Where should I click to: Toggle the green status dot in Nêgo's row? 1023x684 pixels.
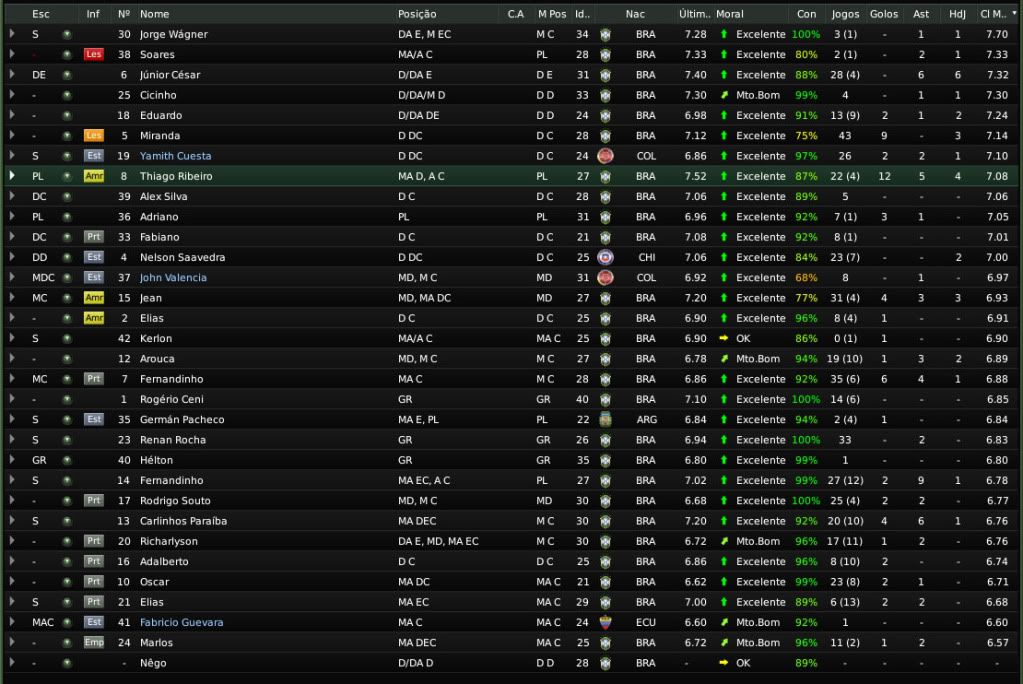(x=67, y=663)
